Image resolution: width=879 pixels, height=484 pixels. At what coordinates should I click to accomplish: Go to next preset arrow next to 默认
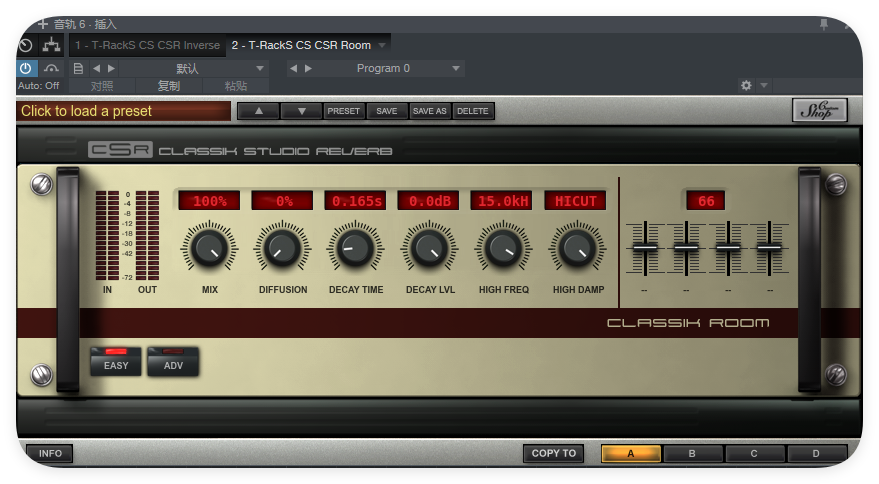pyautogui.click(x=112, y=68)
